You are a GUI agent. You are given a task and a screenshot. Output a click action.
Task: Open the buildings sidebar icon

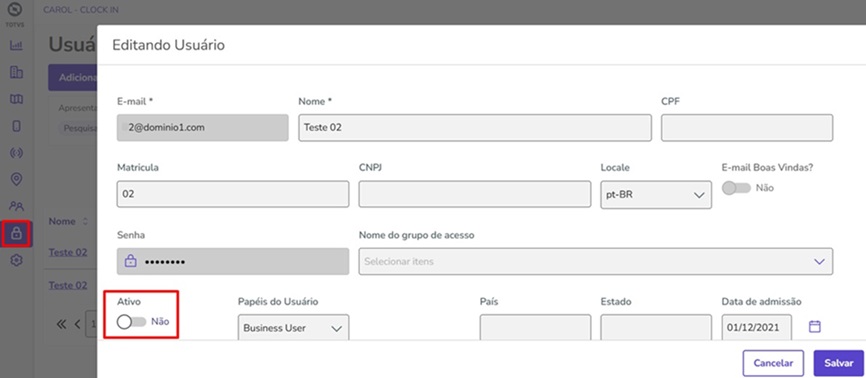[17, 72]
